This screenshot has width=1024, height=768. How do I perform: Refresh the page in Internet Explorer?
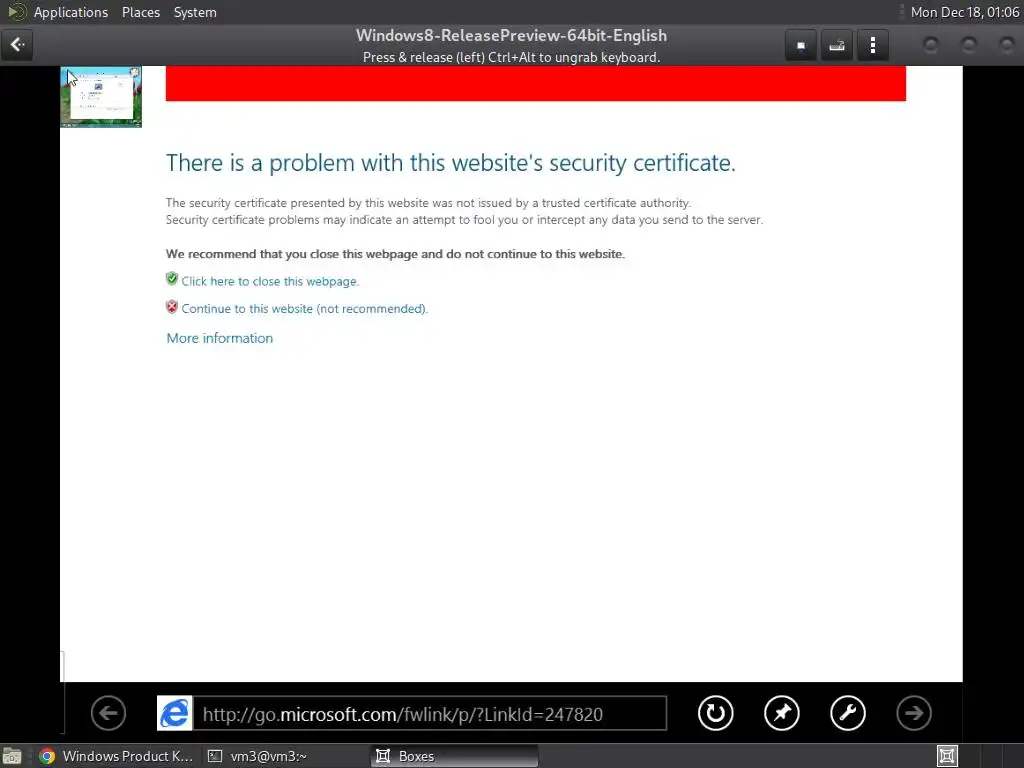coord(716,713)
